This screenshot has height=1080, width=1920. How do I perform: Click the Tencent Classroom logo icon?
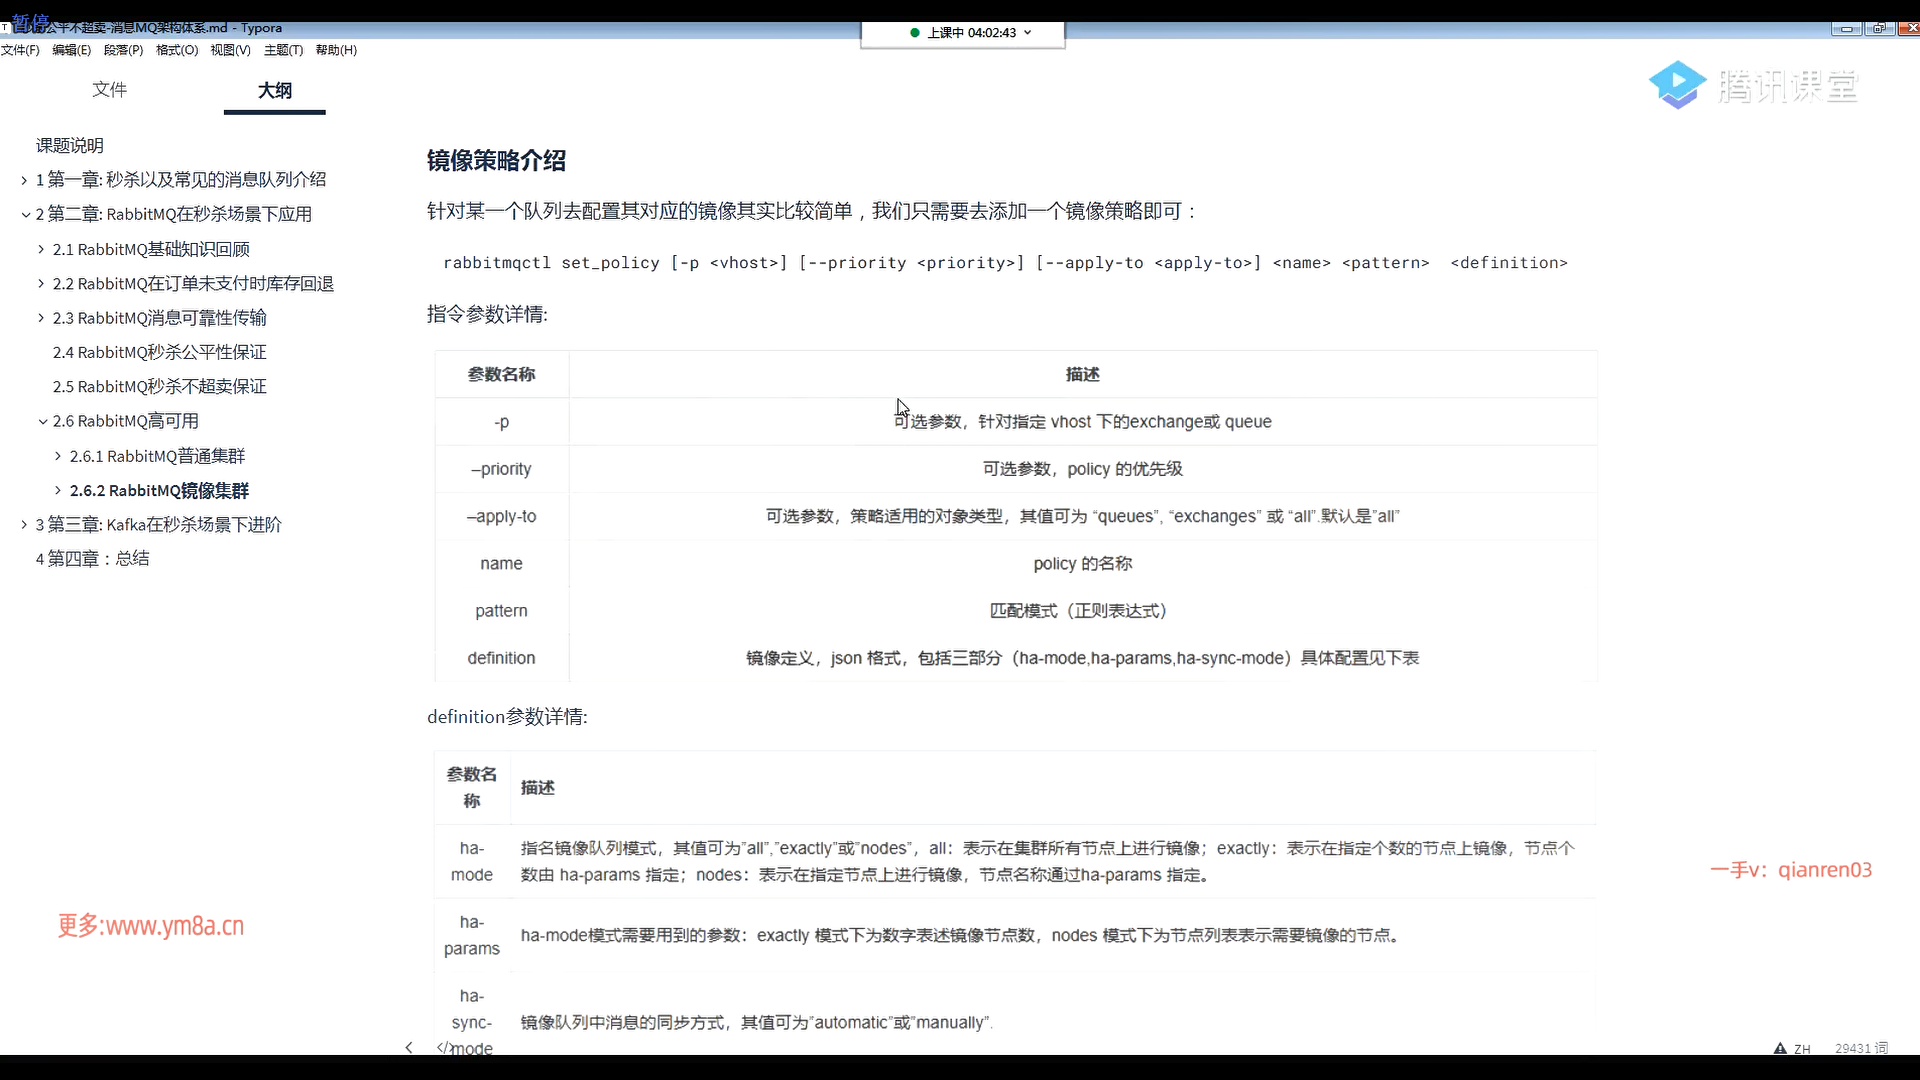1677,85
